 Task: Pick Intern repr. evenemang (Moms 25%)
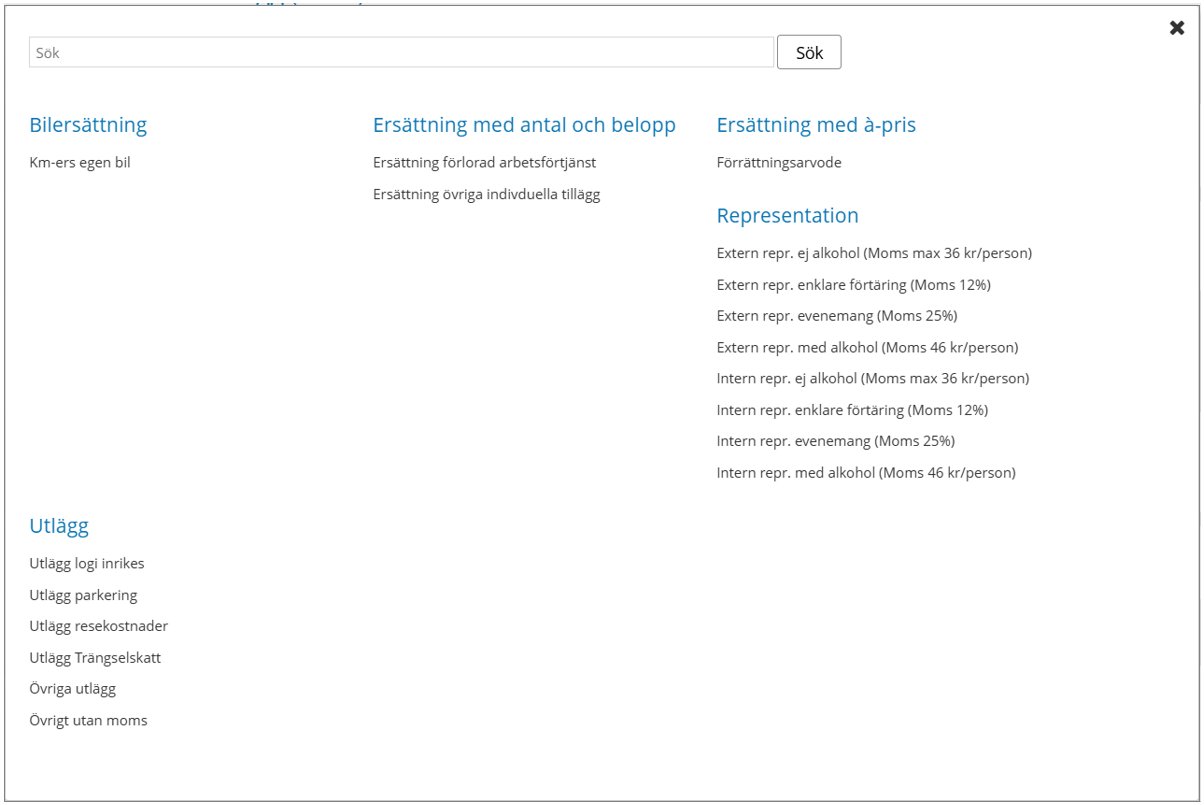835,441
